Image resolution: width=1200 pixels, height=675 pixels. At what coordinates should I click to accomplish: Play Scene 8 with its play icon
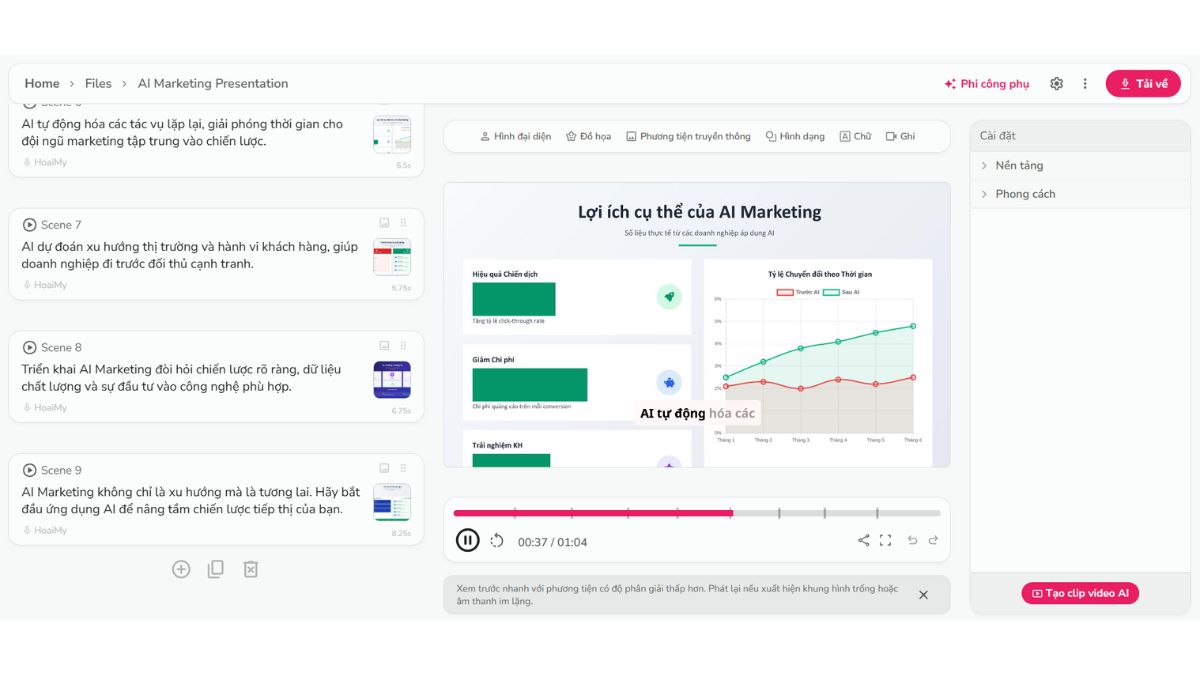[29, 348]
